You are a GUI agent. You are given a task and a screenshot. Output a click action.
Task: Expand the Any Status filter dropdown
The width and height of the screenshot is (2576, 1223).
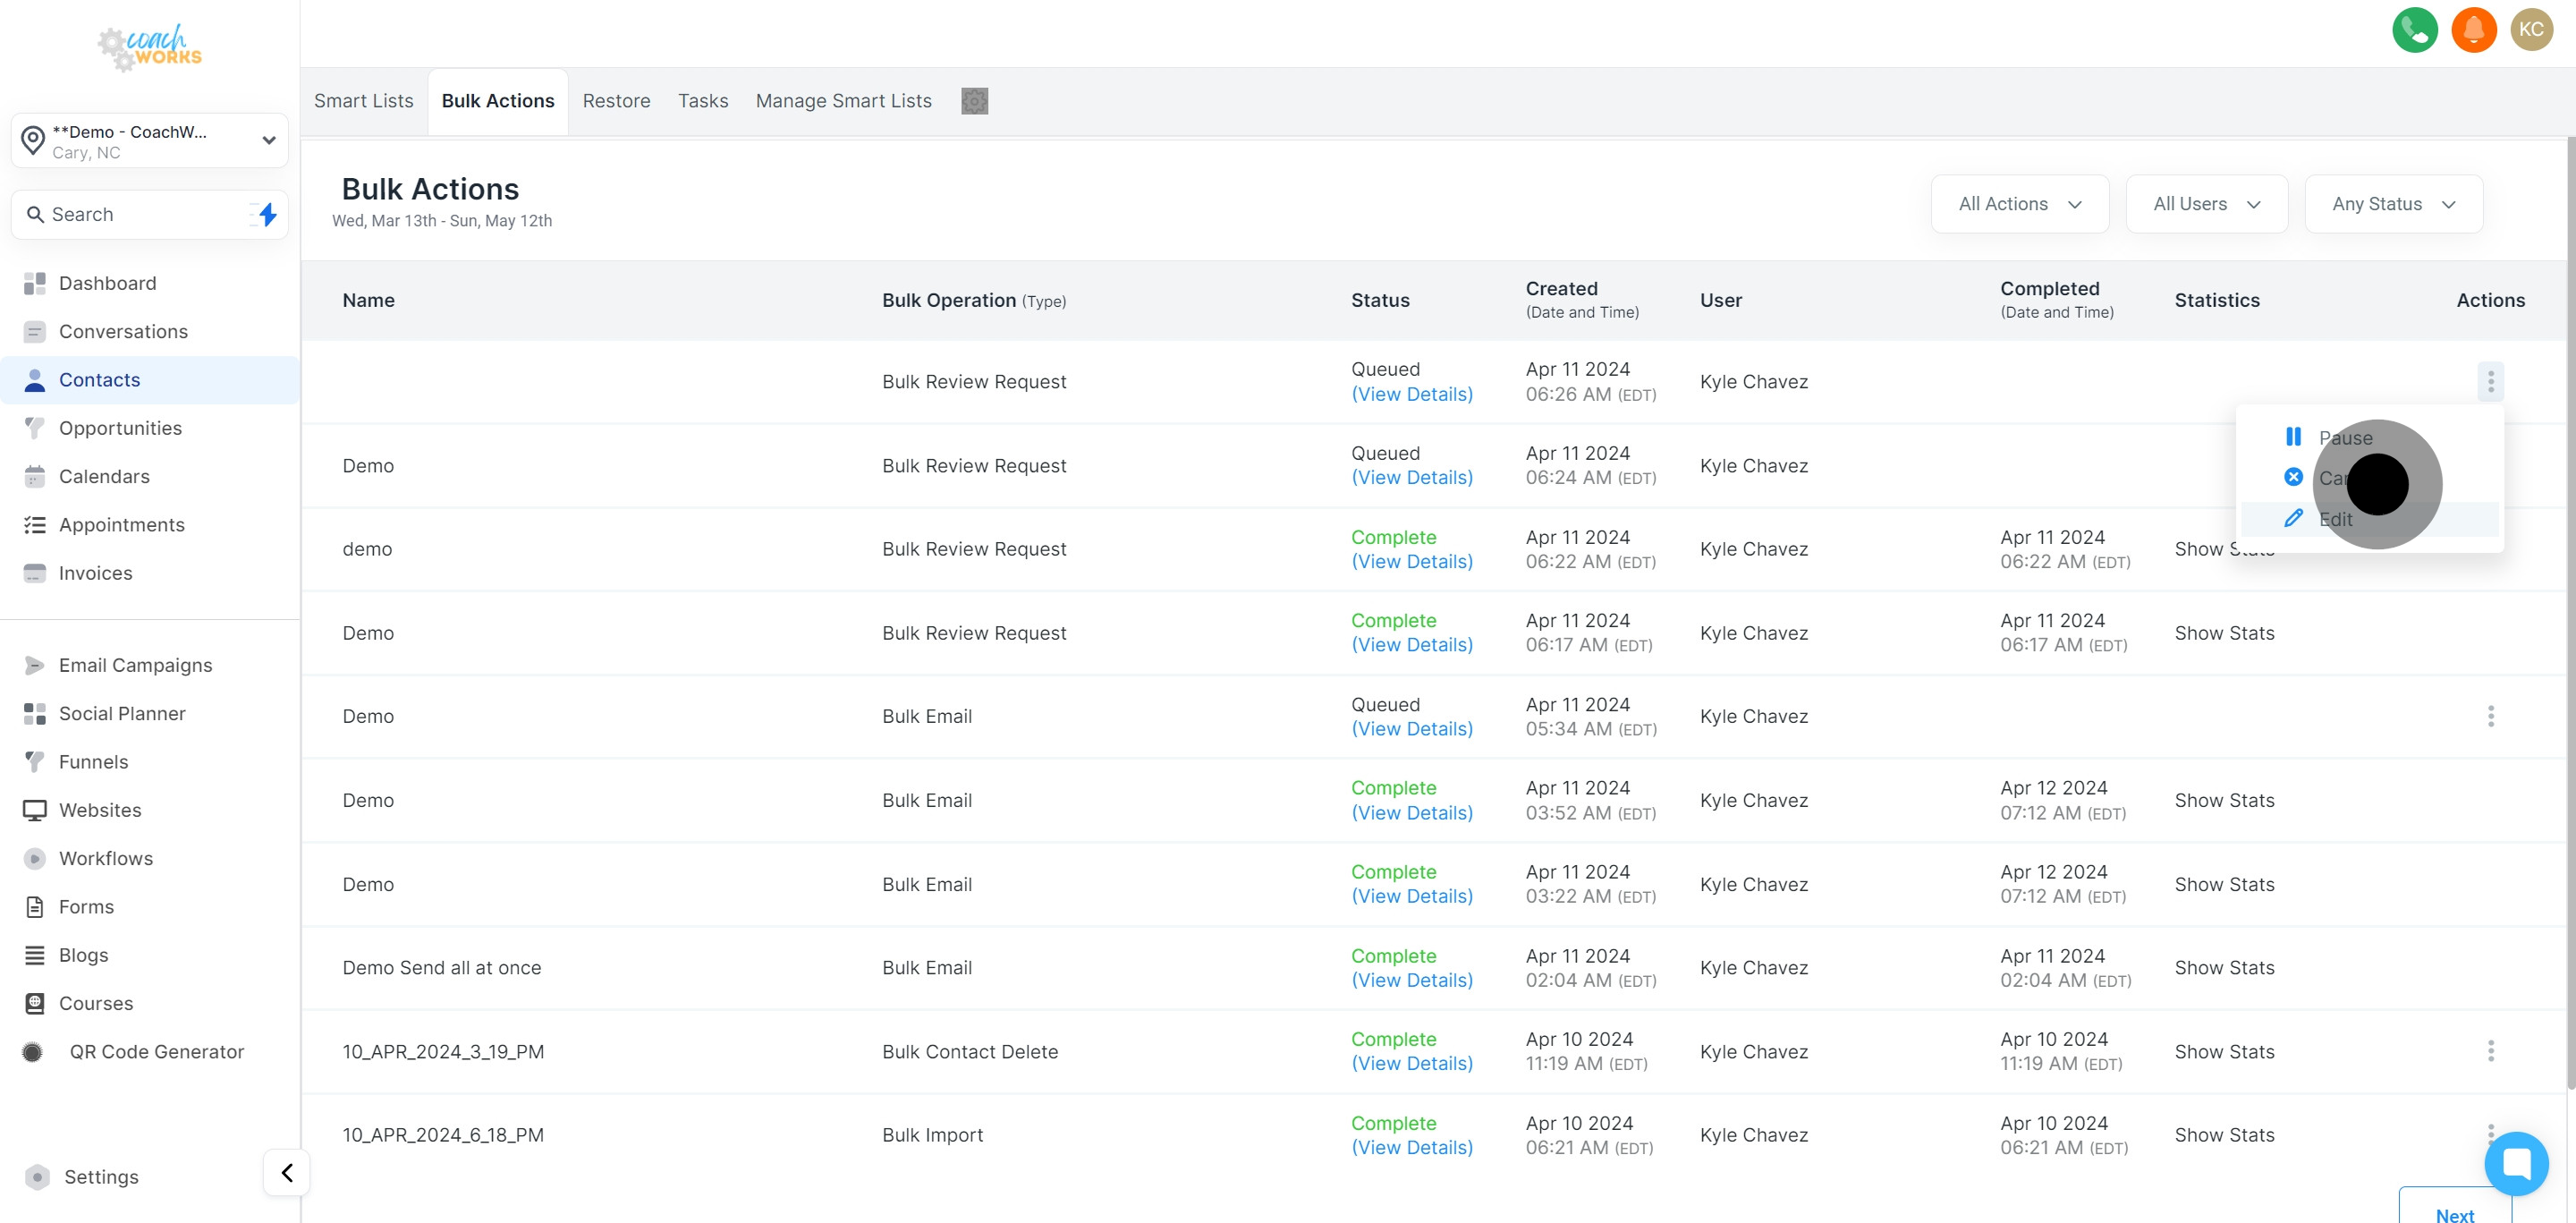pos(2393,204)
